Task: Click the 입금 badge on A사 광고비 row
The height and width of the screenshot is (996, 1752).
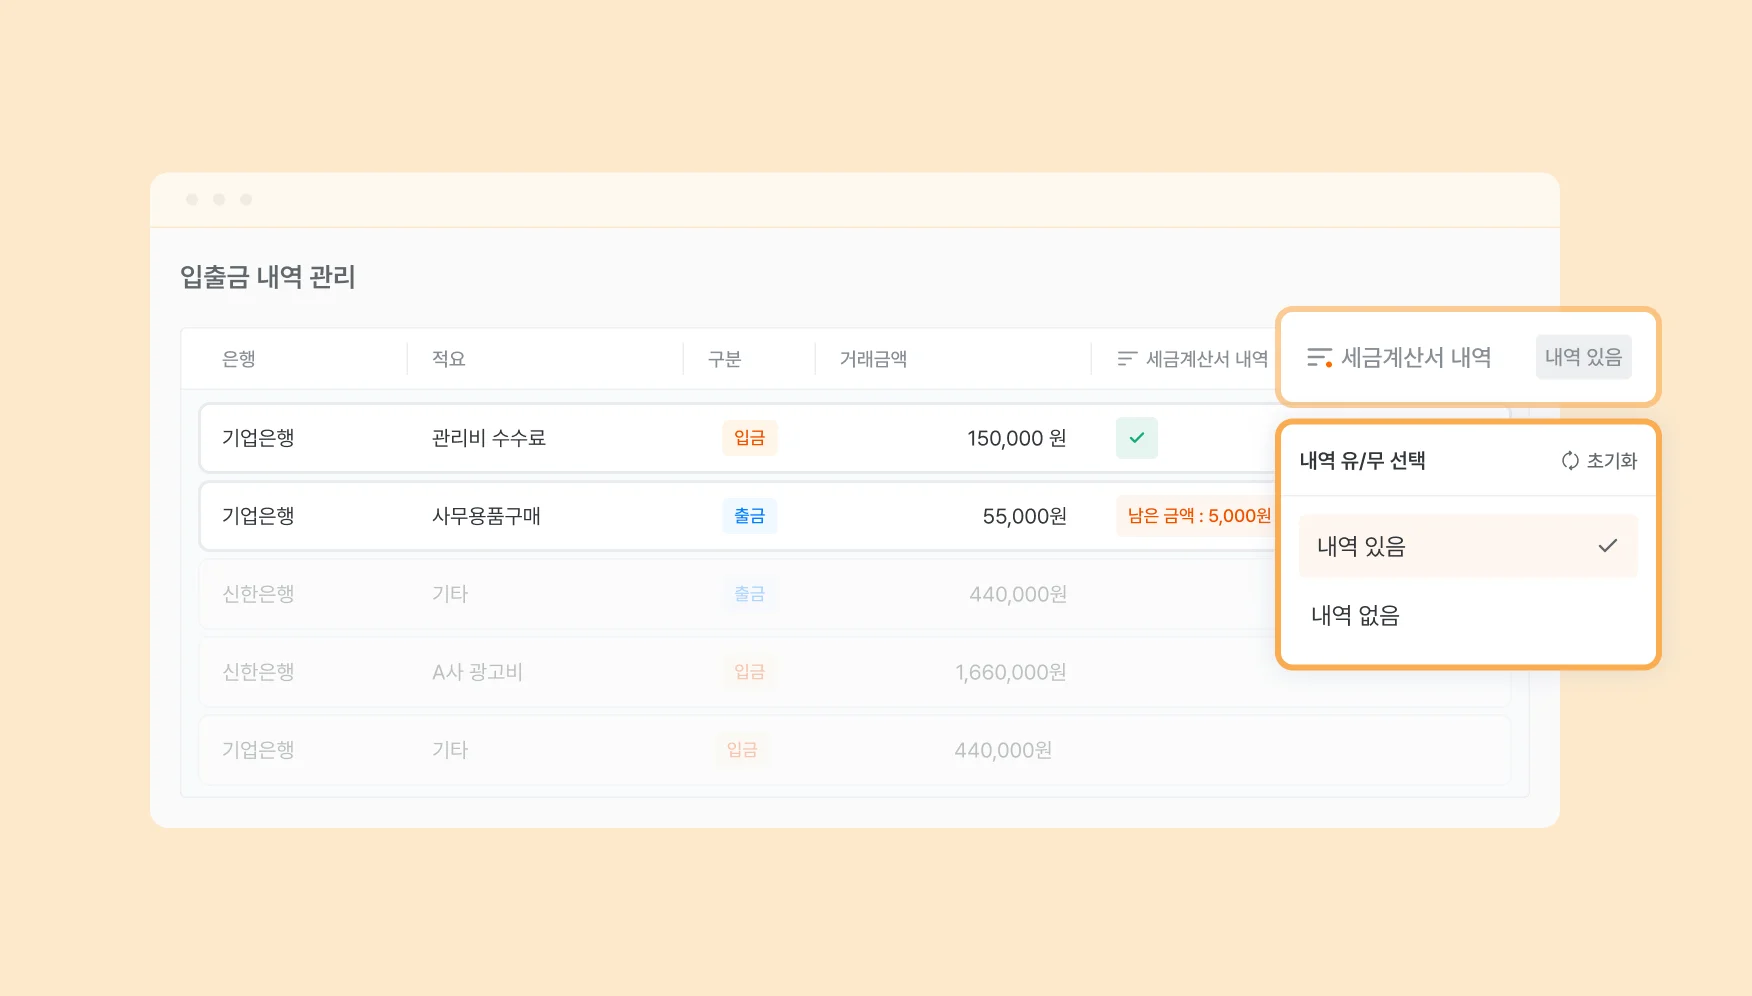Action: (x=749, y=671)
